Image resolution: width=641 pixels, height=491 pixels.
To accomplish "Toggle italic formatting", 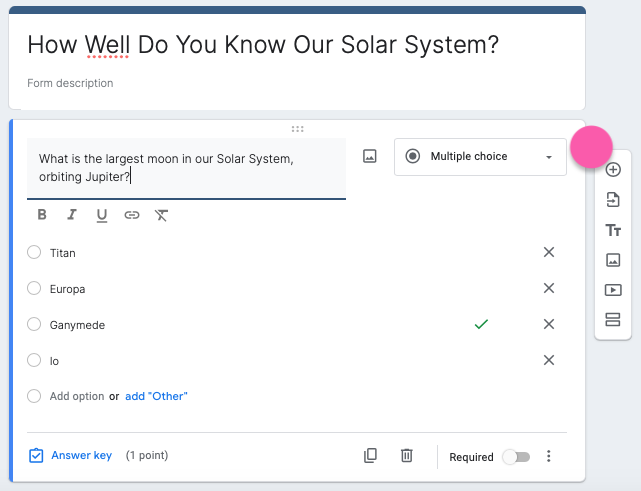I will tap(72, 215).
